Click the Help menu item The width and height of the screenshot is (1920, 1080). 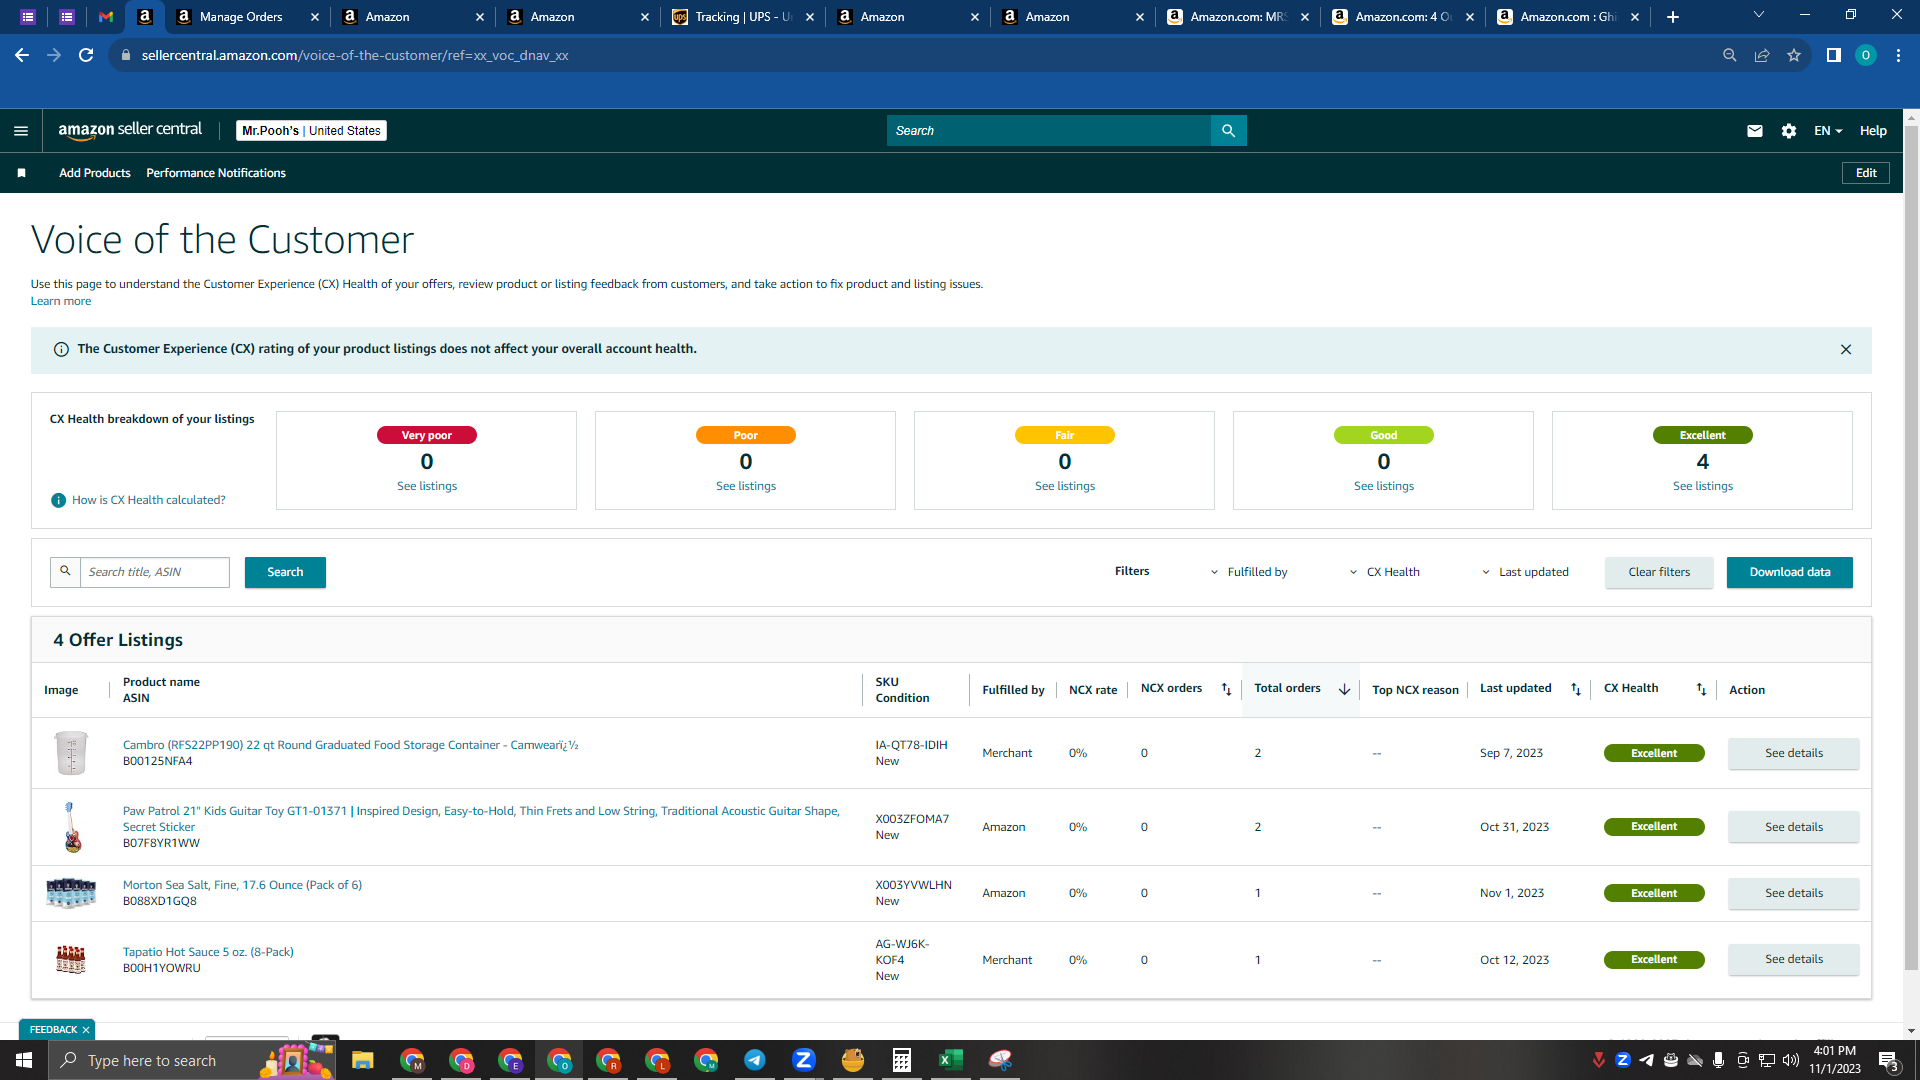(x=1873, y=131)
